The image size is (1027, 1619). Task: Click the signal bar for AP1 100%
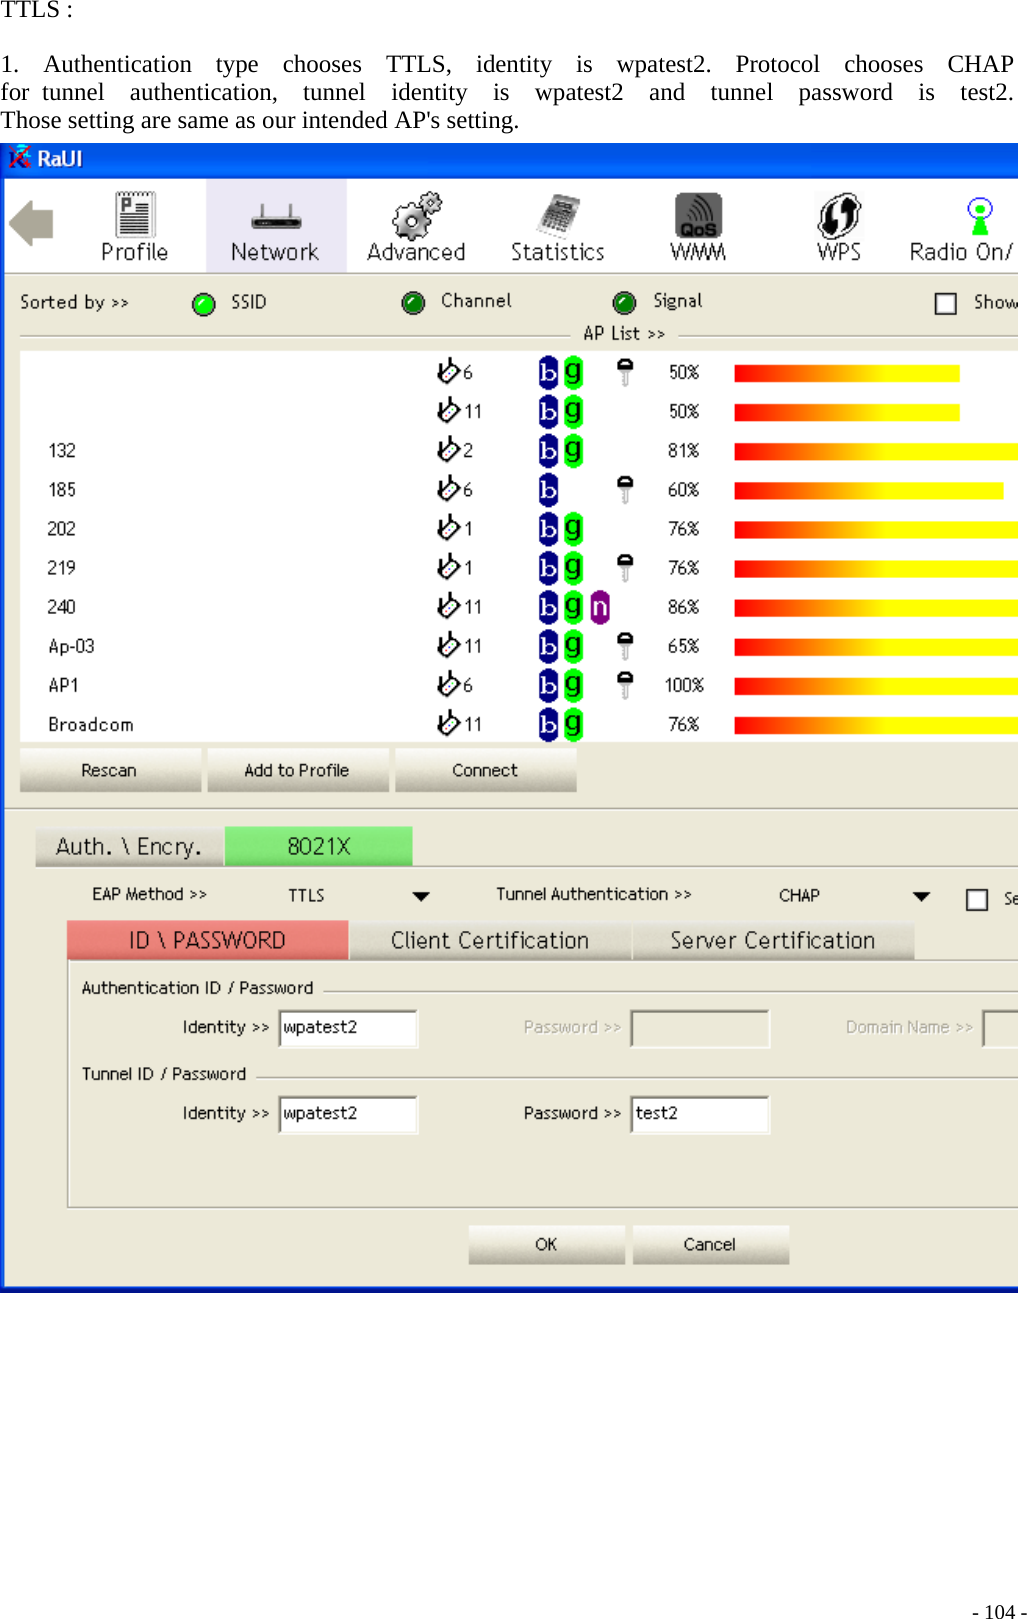(x=875, y=686)
